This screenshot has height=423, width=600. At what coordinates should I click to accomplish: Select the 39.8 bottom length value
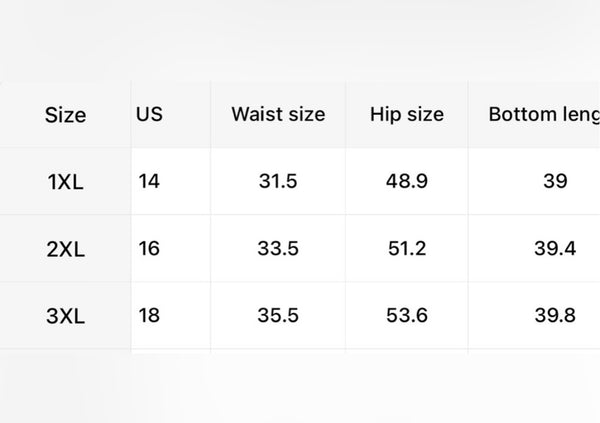click(x=555, y=315)
